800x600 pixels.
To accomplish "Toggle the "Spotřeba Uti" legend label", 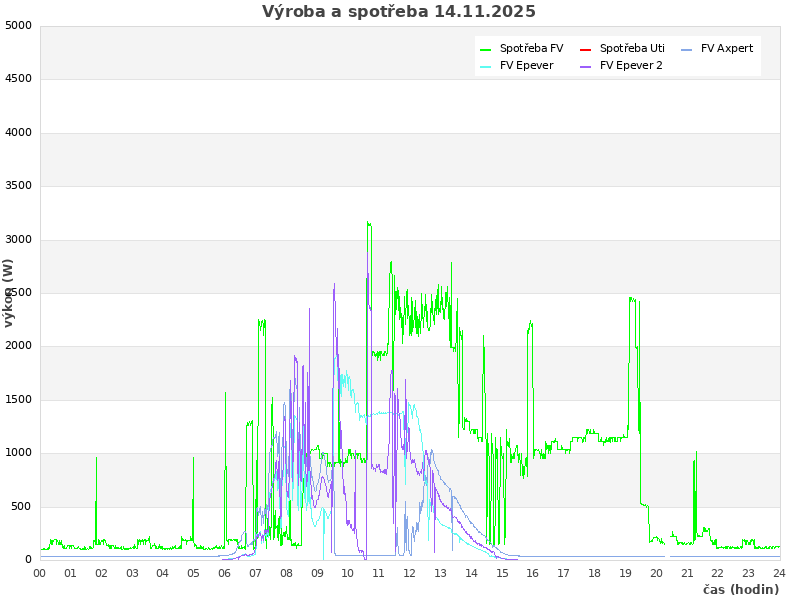I will [632, 48].
